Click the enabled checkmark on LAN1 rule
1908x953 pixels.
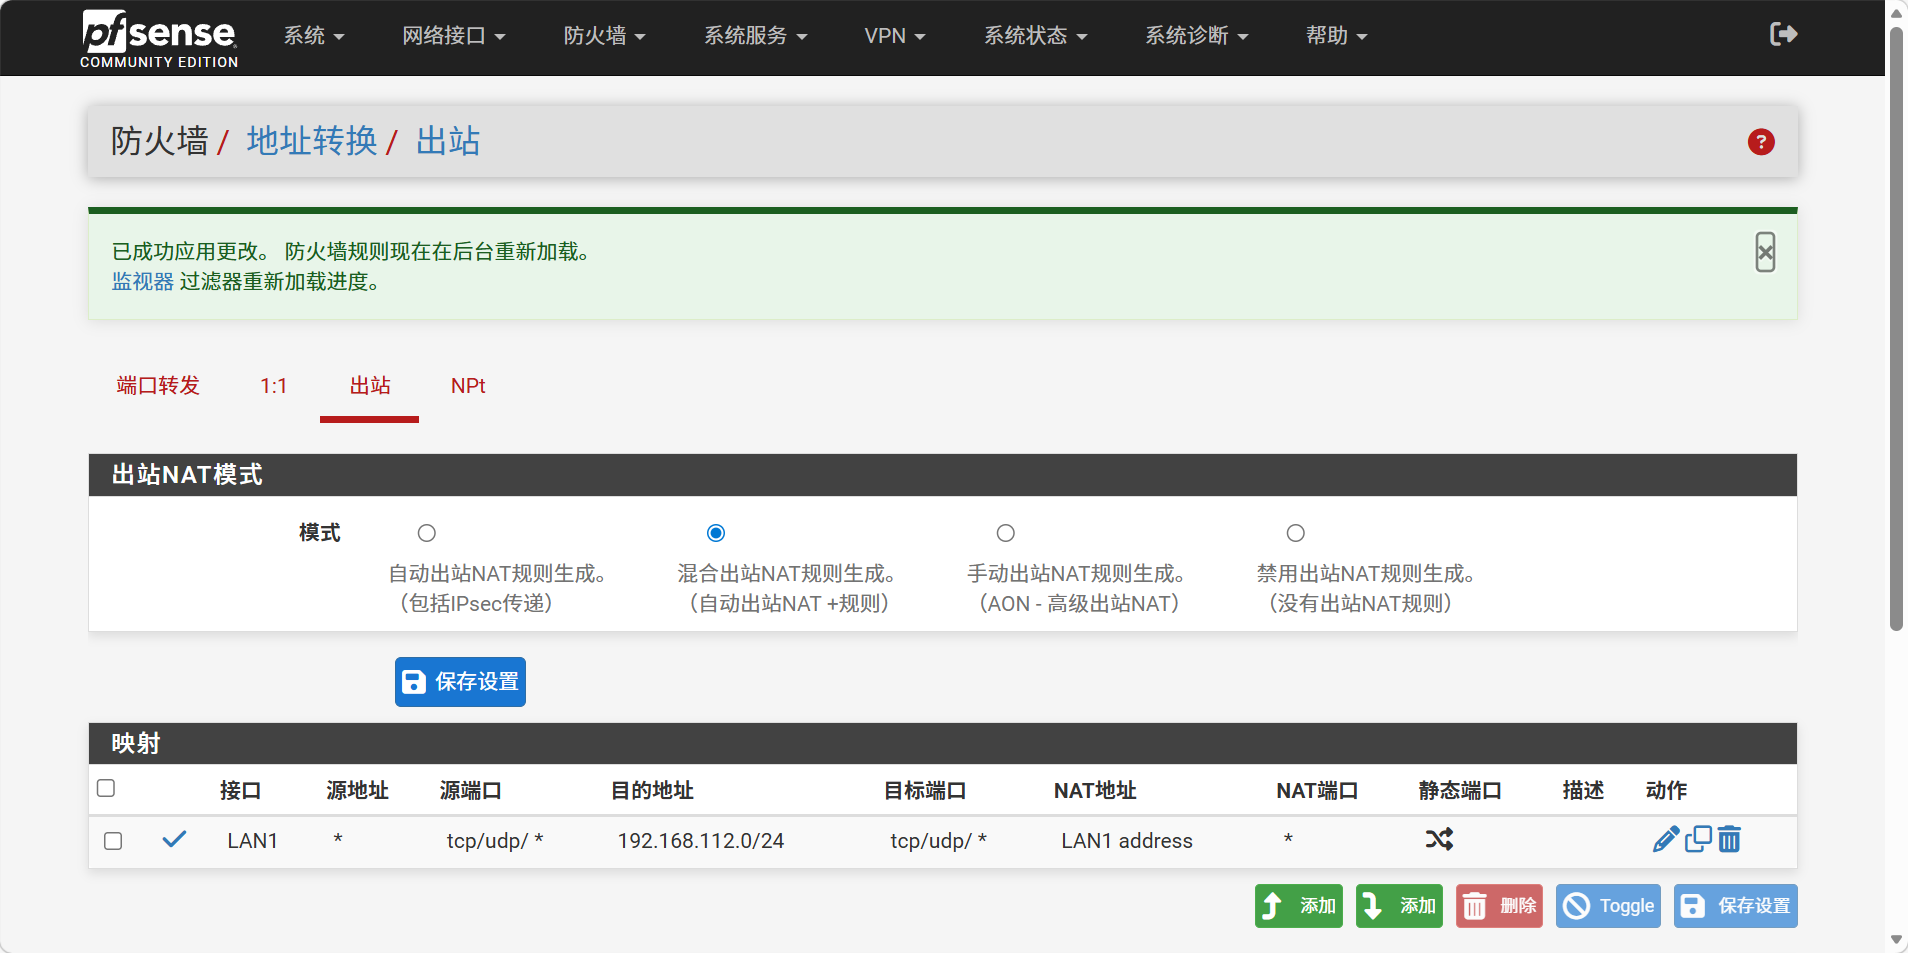pyautogui.click(x=174, y=839)
